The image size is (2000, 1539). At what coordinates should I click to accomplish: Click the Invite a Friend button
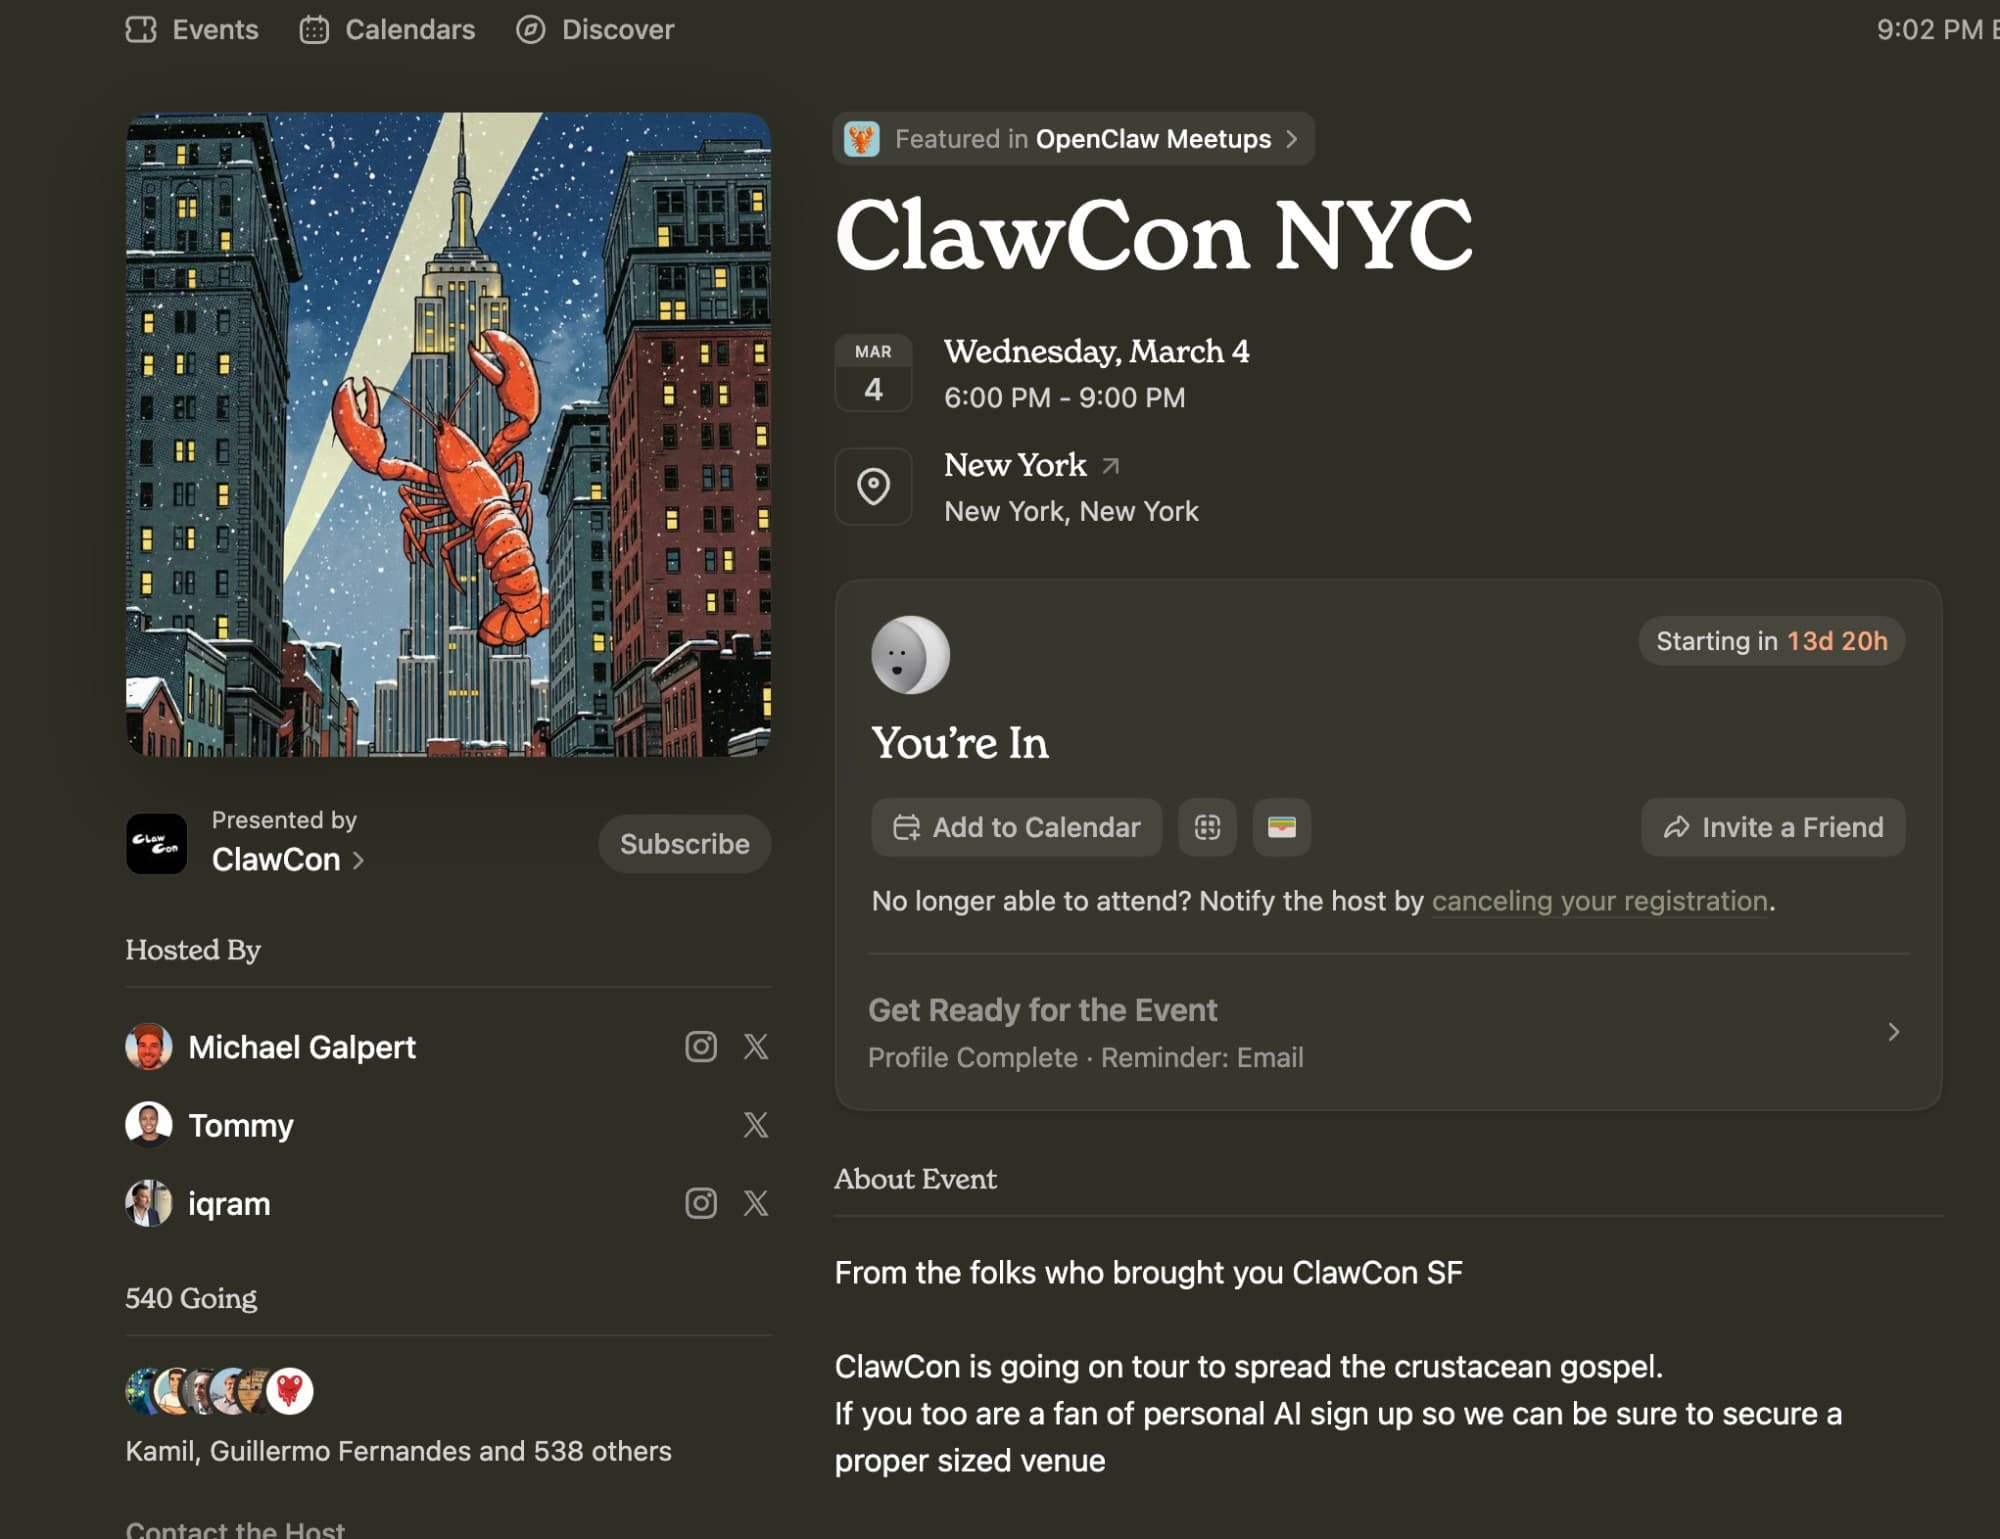pyautogui.click(x=1772, y=827)
